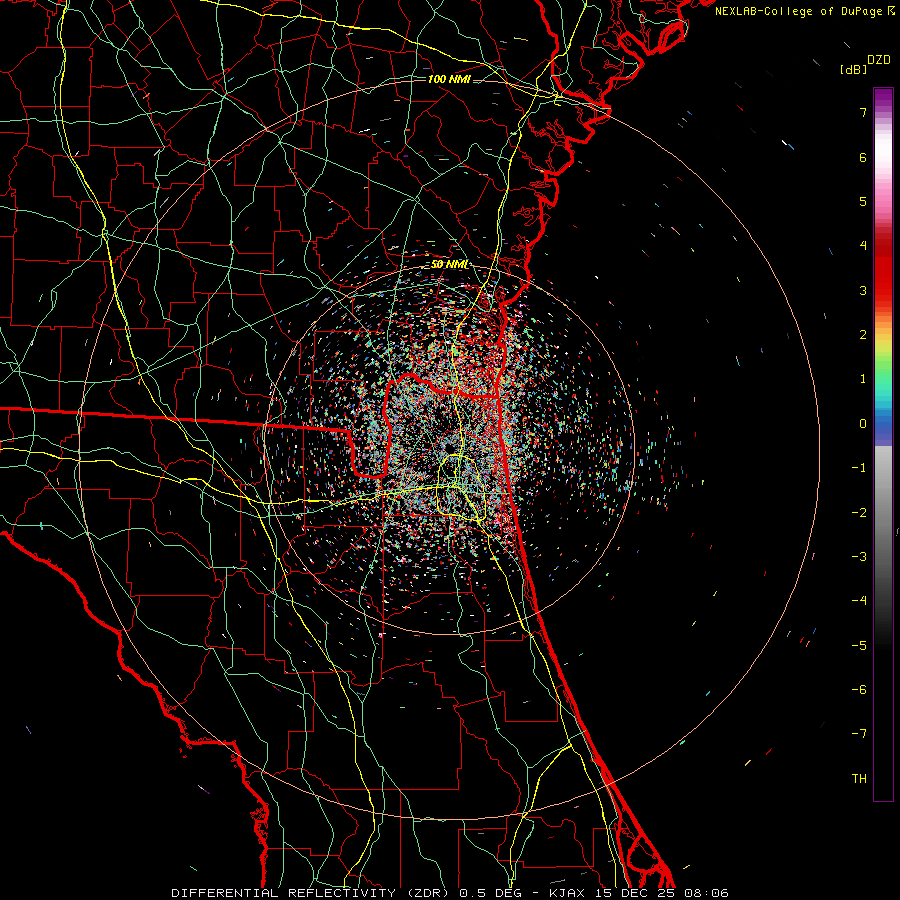Click the 50 NMI range ring label

click(x=449, y=265)
